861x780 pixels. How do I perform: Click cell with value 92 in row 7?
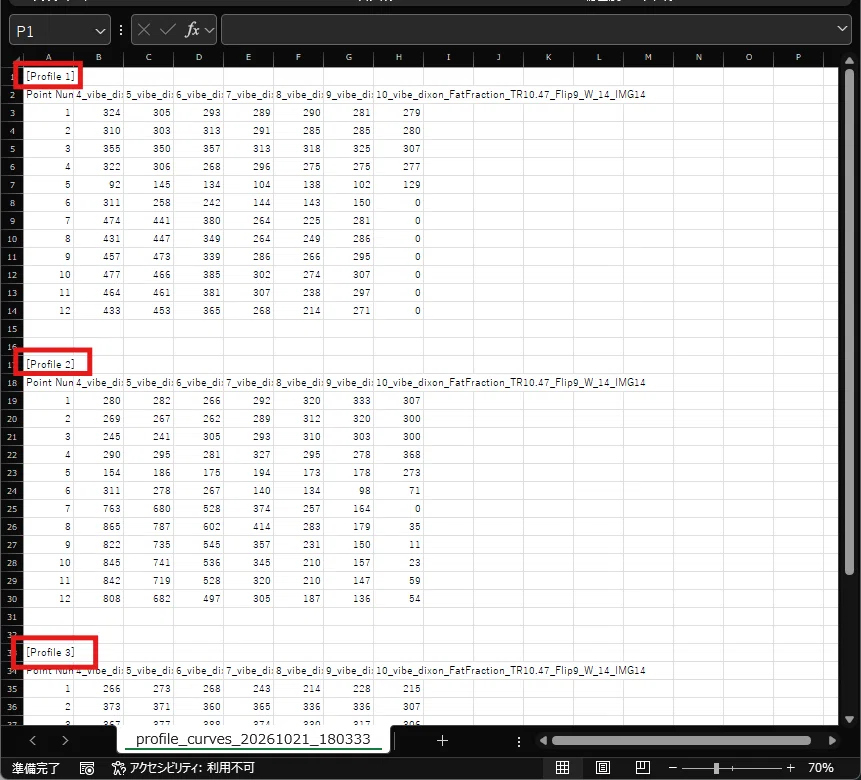click(99, 185)
